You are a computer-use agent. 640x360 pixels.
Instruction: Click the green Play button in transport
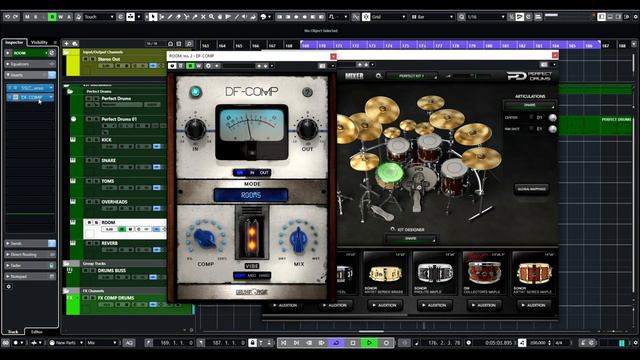369,343
